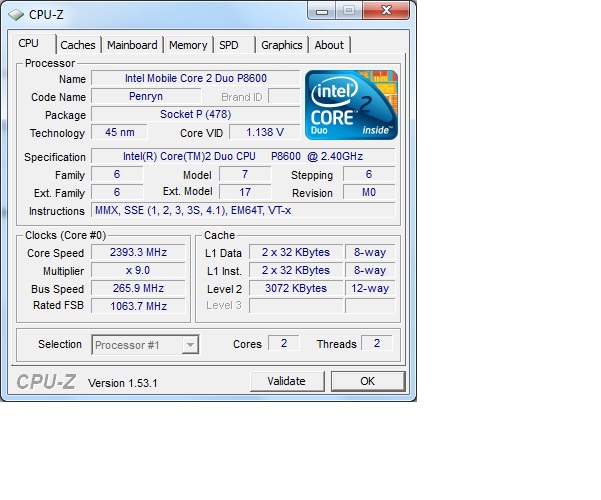Click the L1 Inst. 2 x 32 KBytes value

pyautogui.click(x=296, y=270)
